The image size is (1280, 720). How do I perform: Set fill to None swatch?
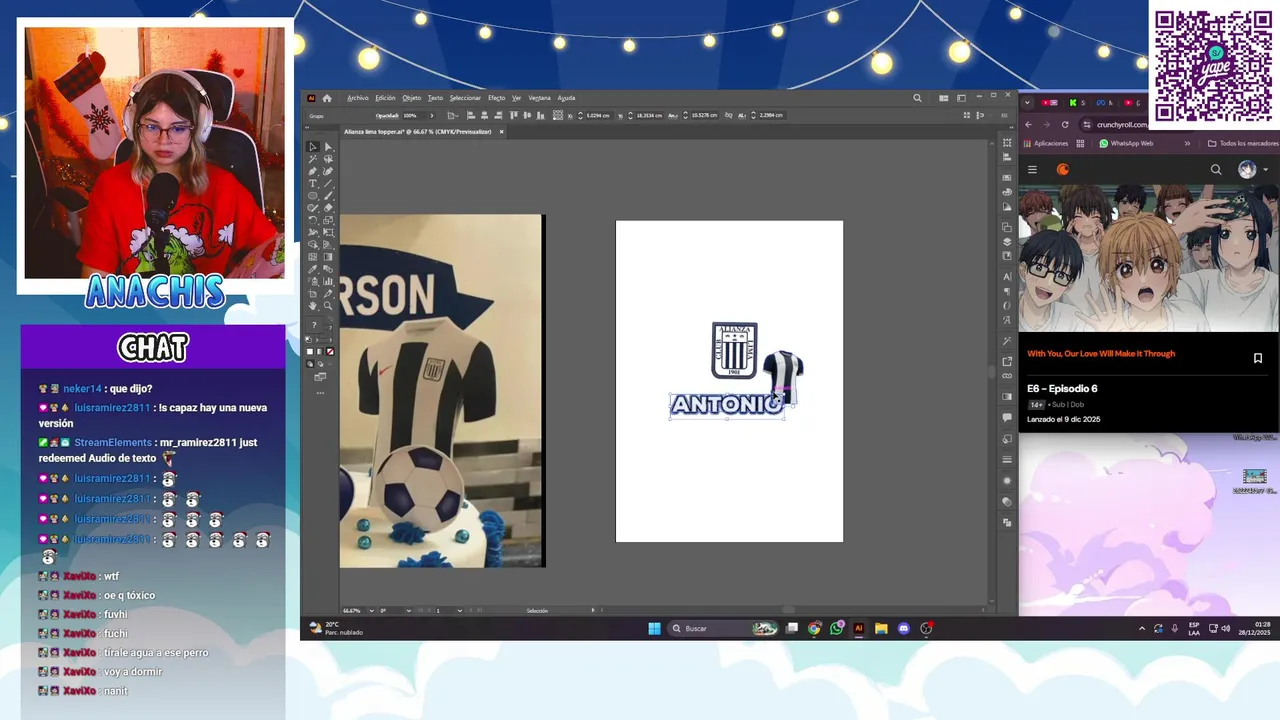tap(328, 351)
